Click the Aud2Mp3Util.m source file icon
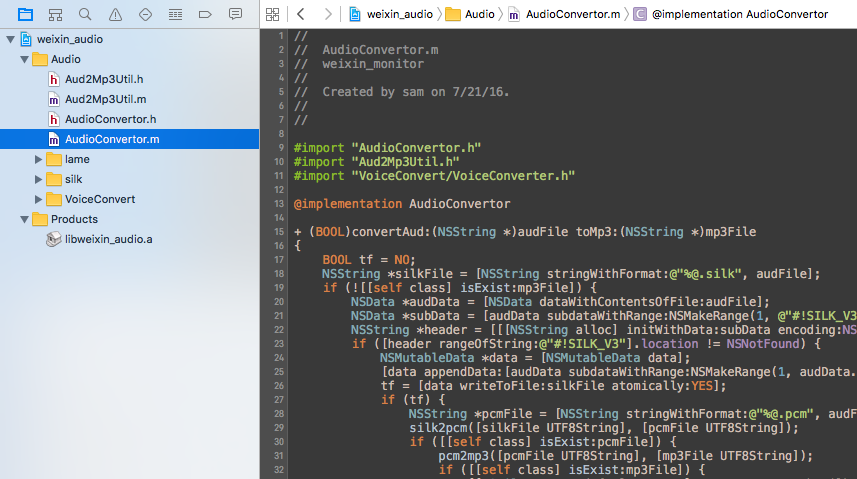Viewport: 857px width, 479px height. pos(54,100)
